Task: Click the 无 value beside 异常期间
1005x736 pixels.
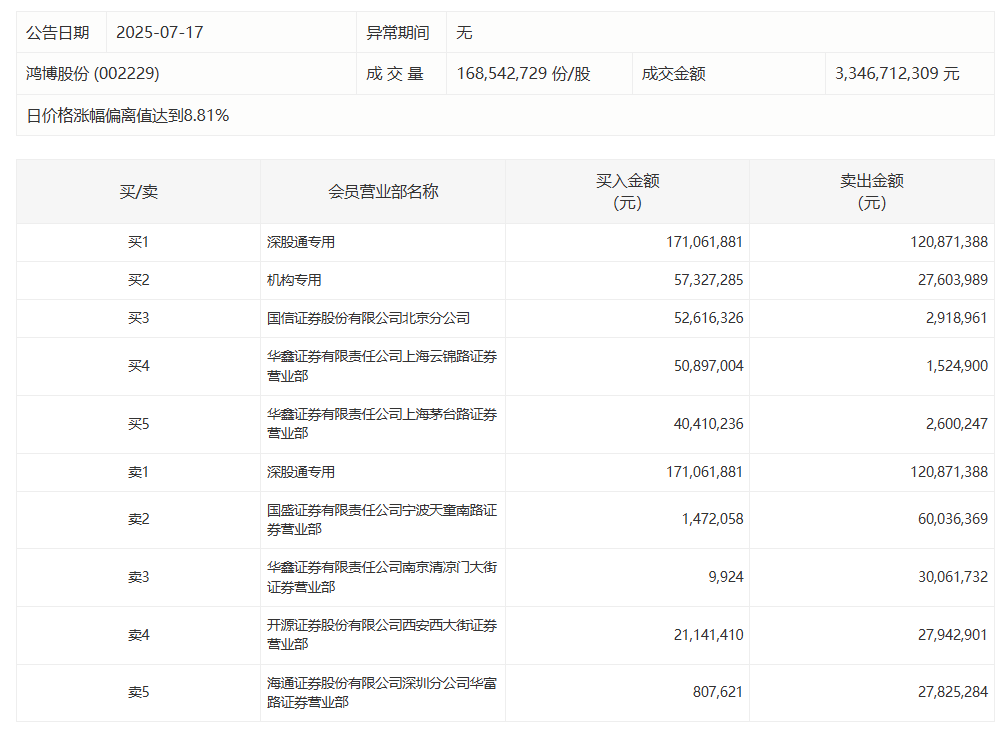Action: [x=464, y=32]
